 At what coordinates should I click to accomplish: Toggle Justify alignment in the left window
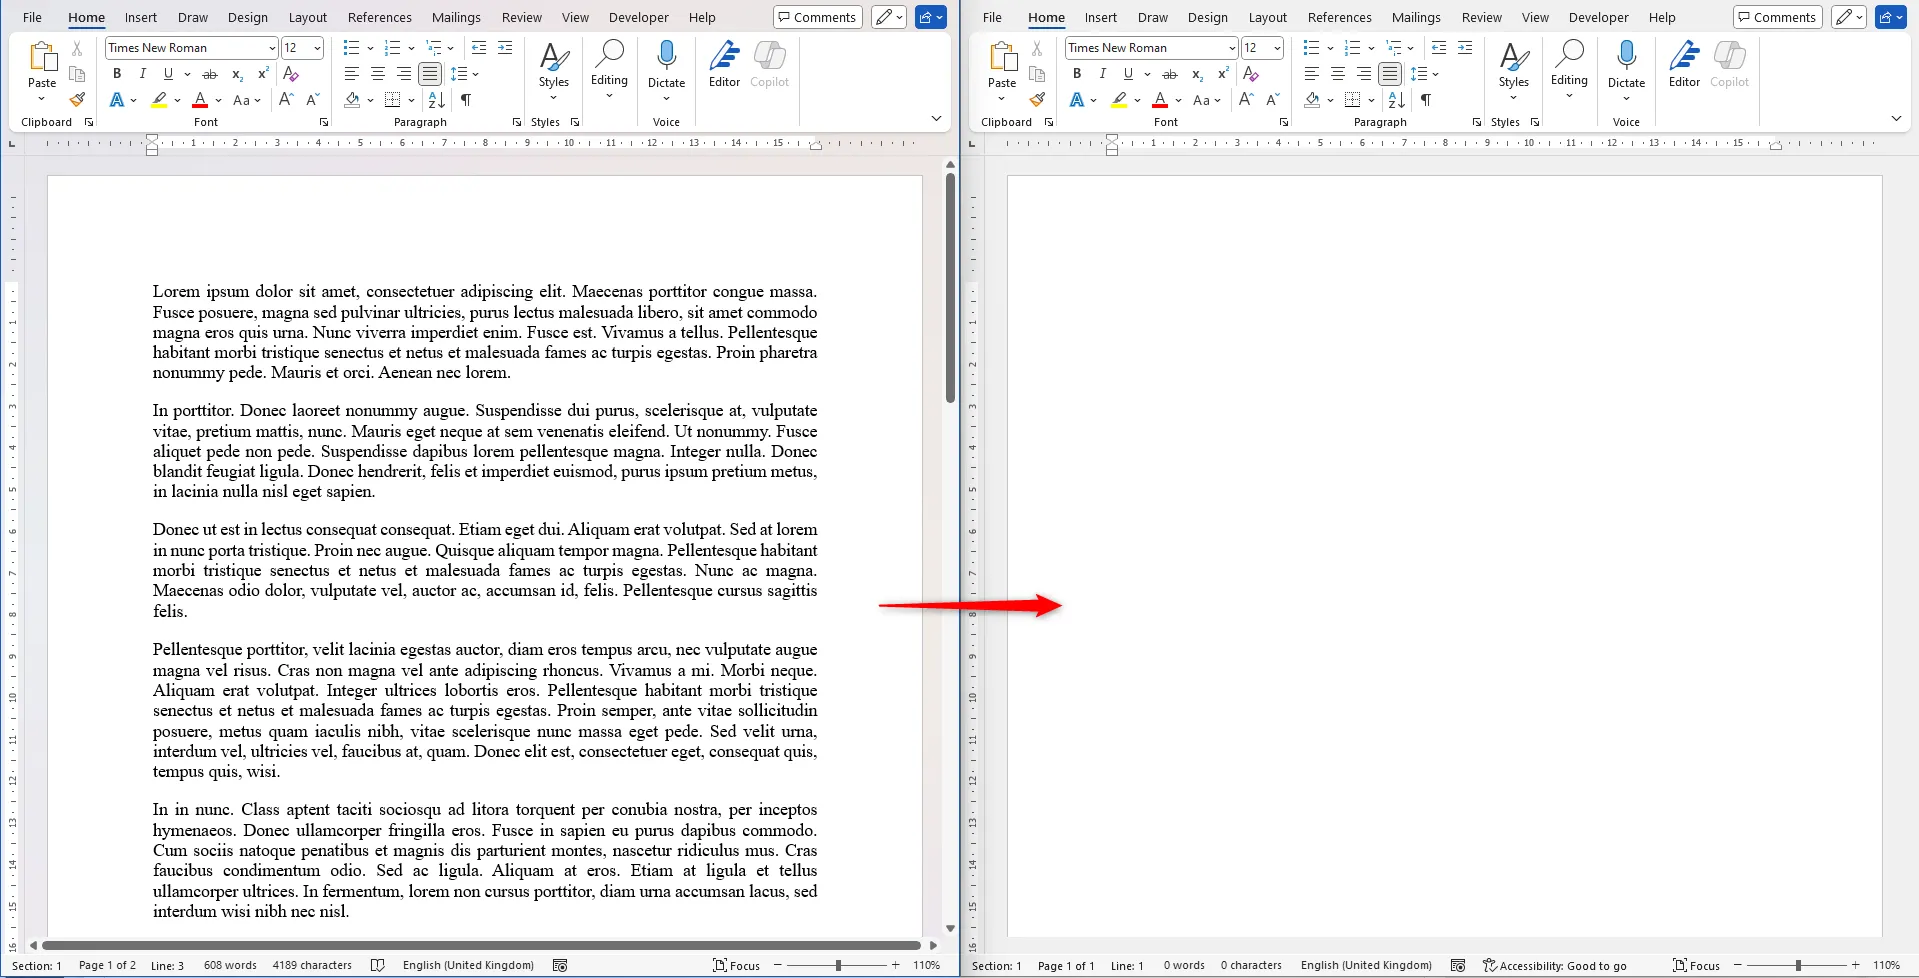point(430,74)
